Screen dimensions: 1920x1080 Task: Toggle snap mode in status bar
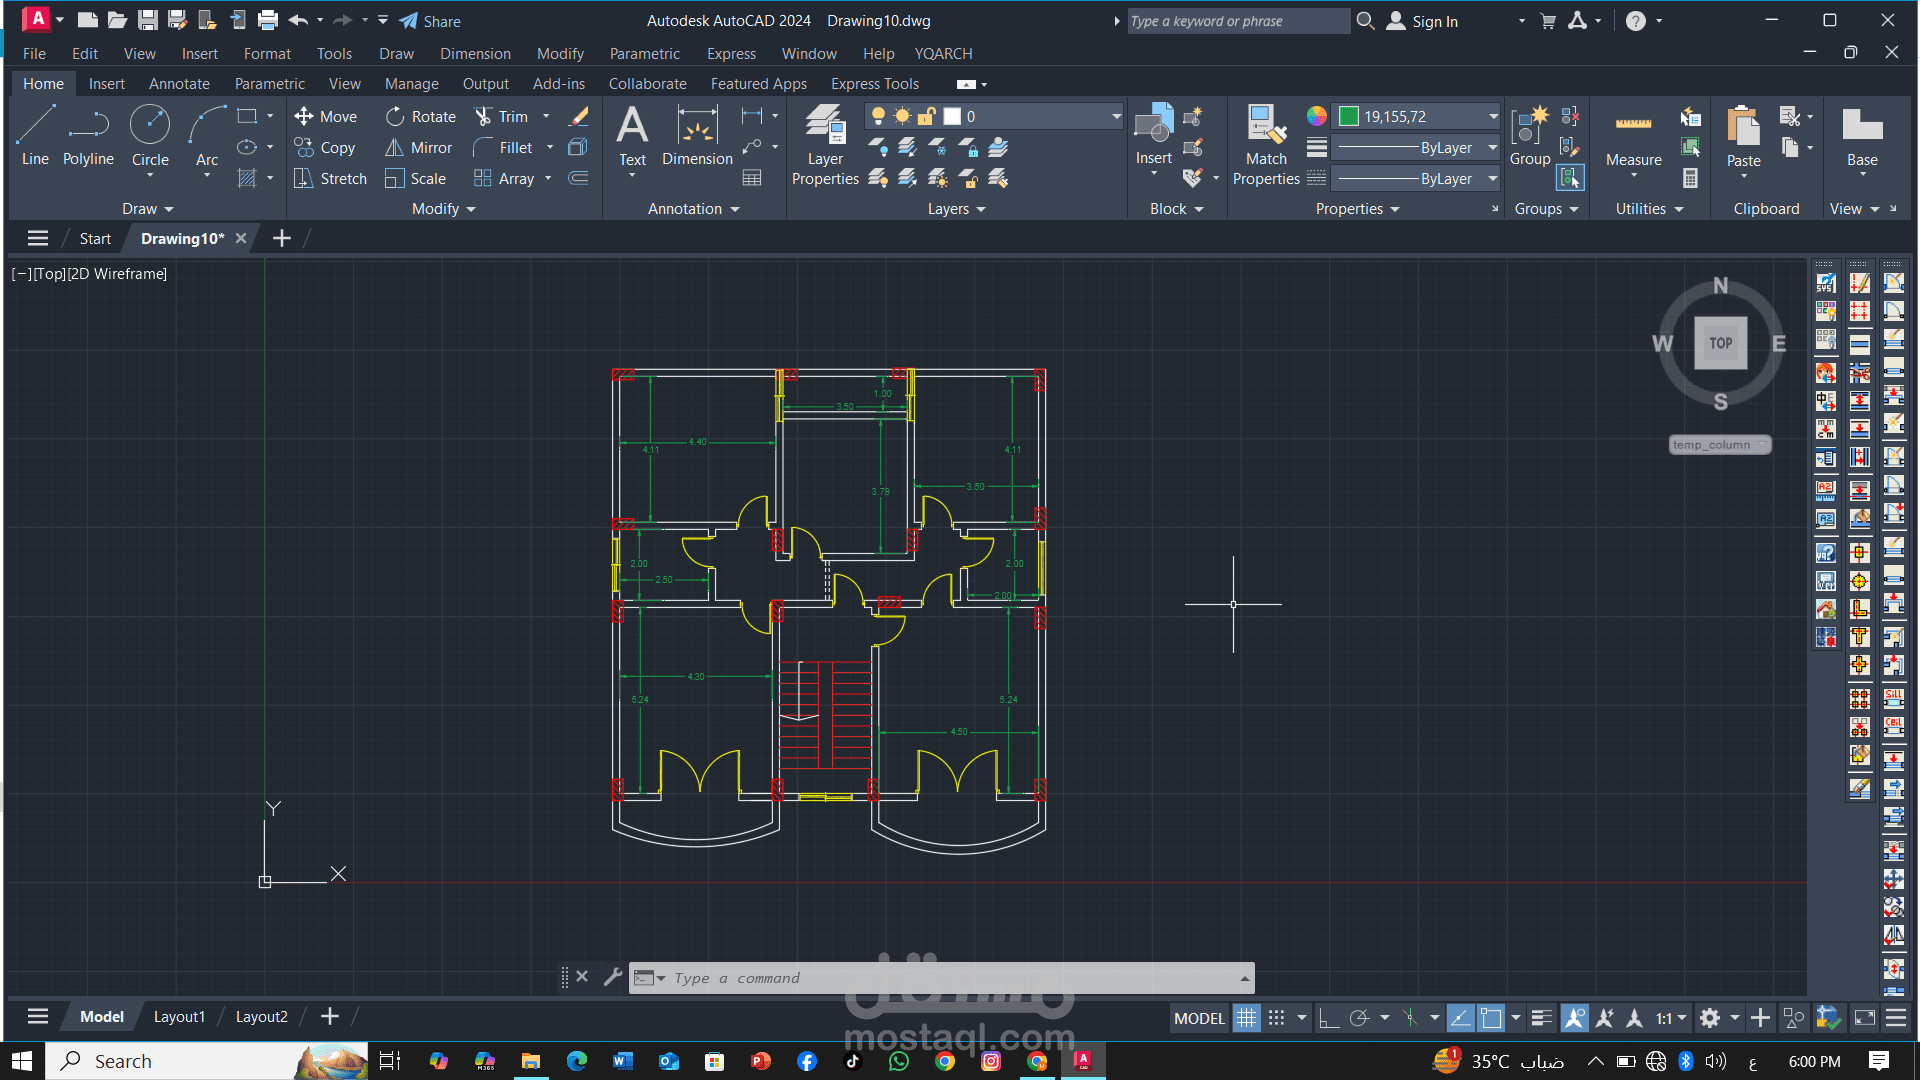1276,1018
